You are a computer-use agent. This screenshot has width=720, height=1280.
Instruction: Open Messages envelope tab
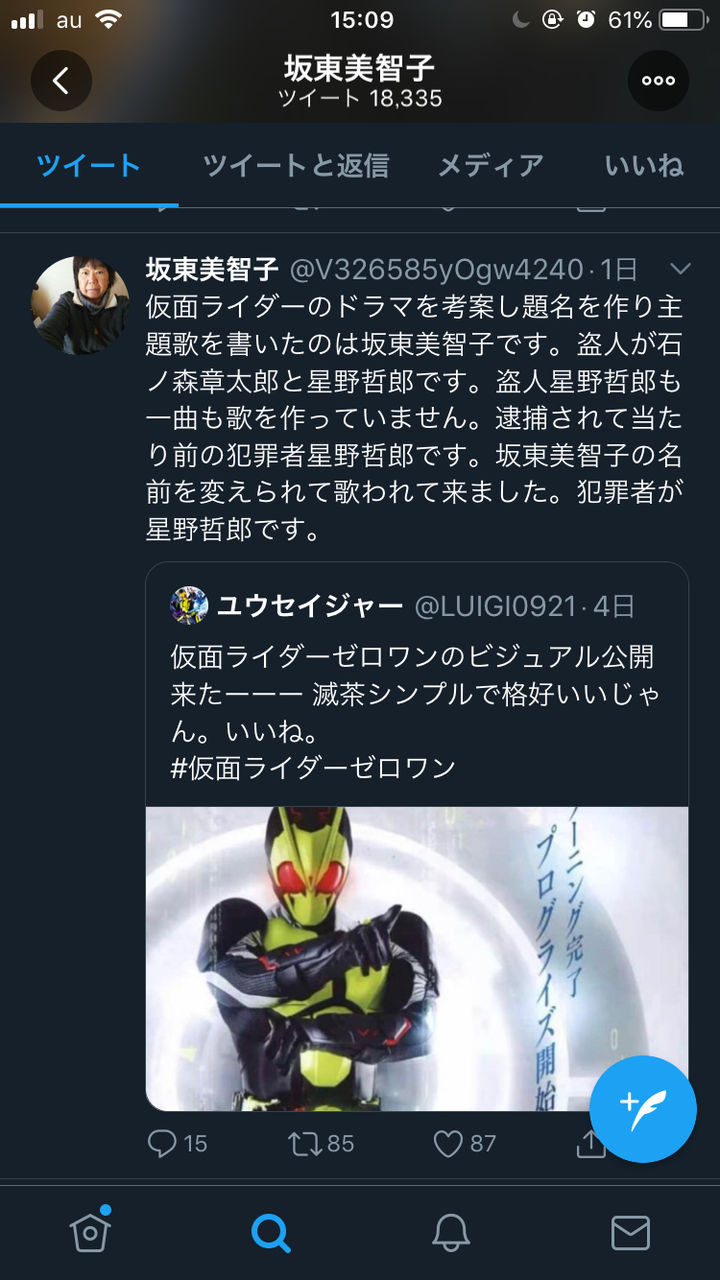click(x=630, y=1233)
